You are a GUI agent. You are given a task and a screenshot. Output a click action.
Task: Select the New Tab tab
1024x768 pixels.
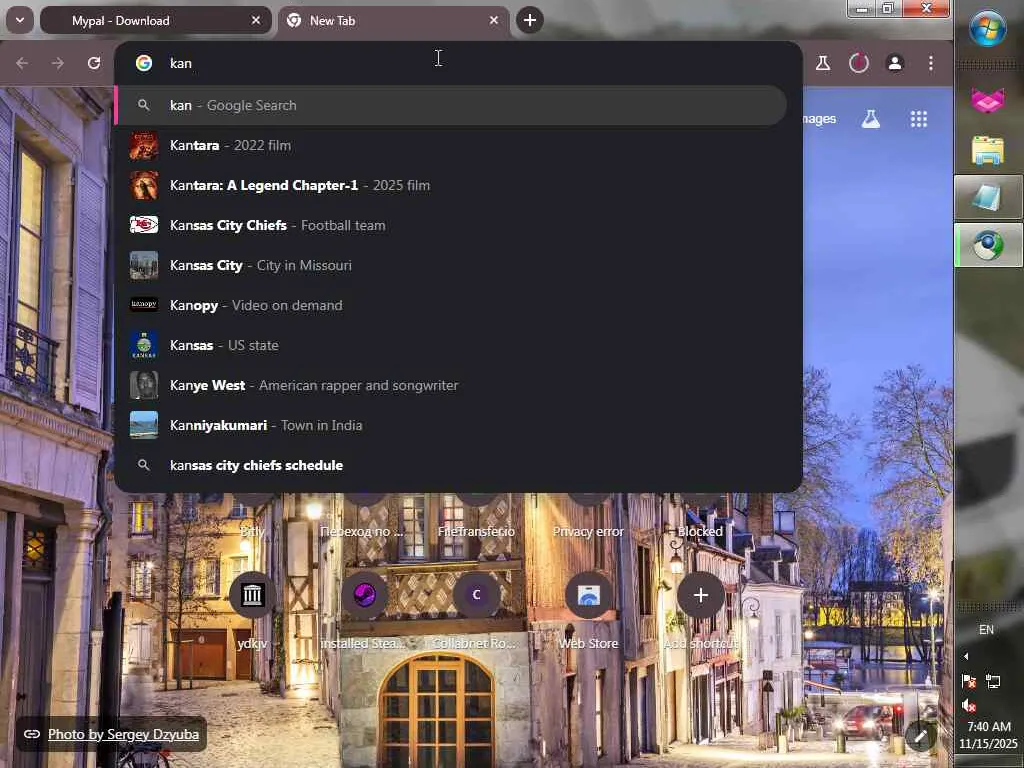pos(393,20)
